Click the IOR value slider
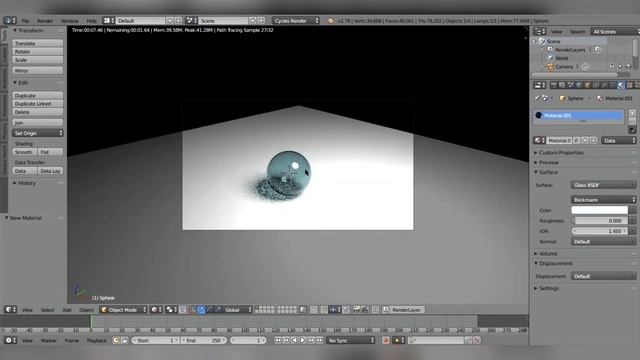Image resolution: width=640 pixels, height=360 pixels. (x=599, y=231)
